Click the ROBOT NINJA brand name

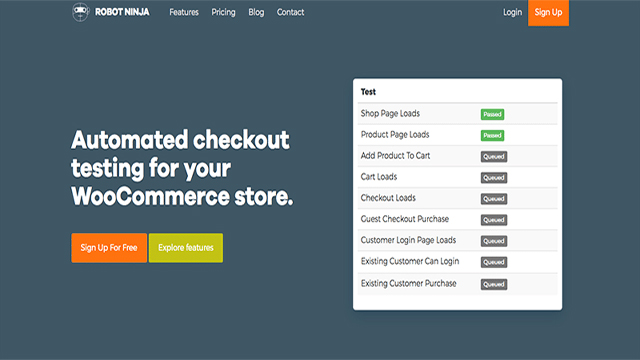click(122, 12)
